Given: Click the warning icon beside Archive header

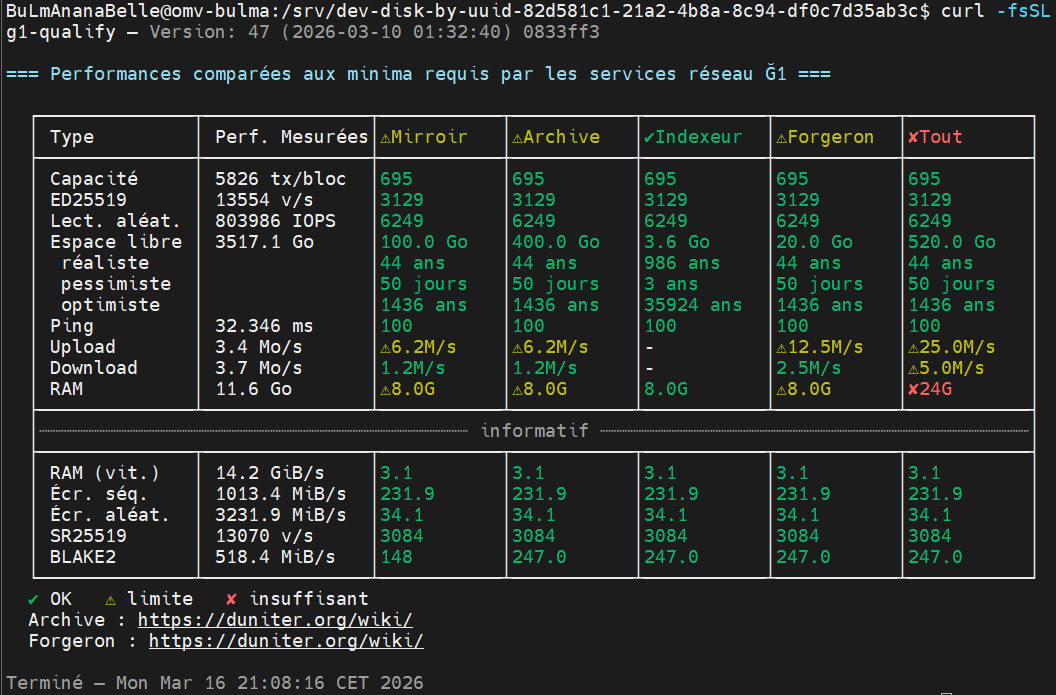Looking at the screenshot, I should pos(517,138).
